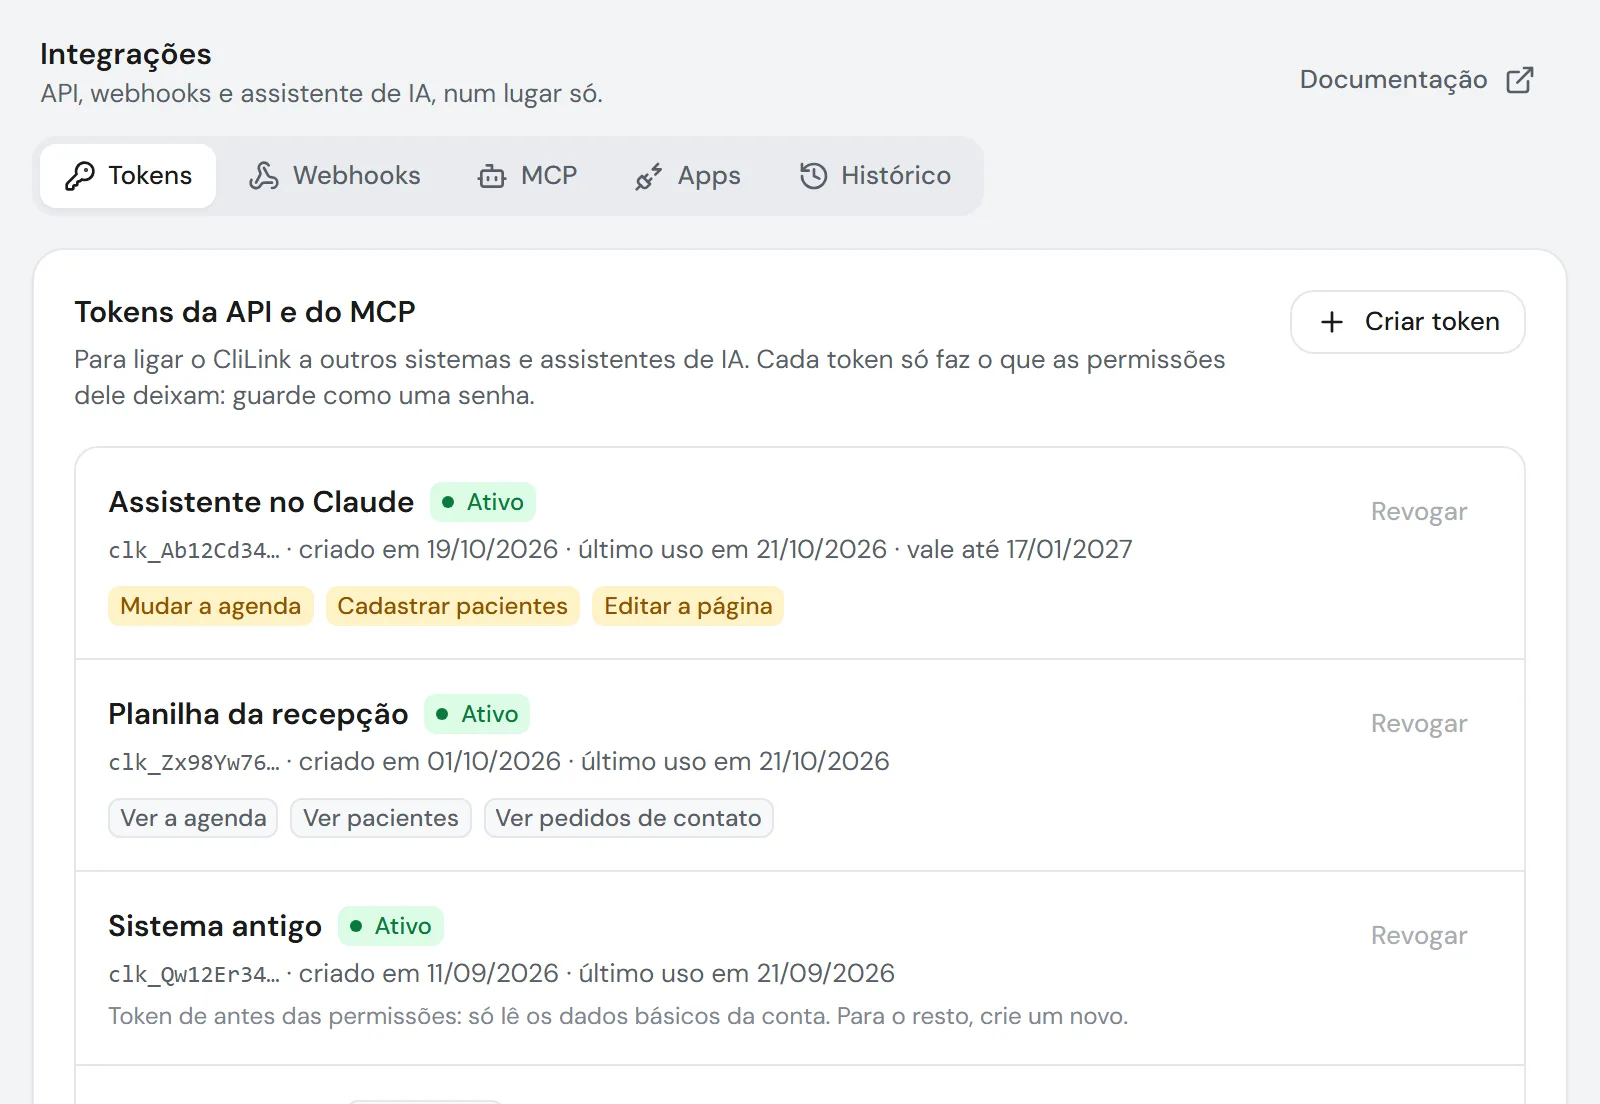The image size is (1600, 1104).
Task: Click the MCP robot icon
Action: pyautogui.click(x=492, y=176)
